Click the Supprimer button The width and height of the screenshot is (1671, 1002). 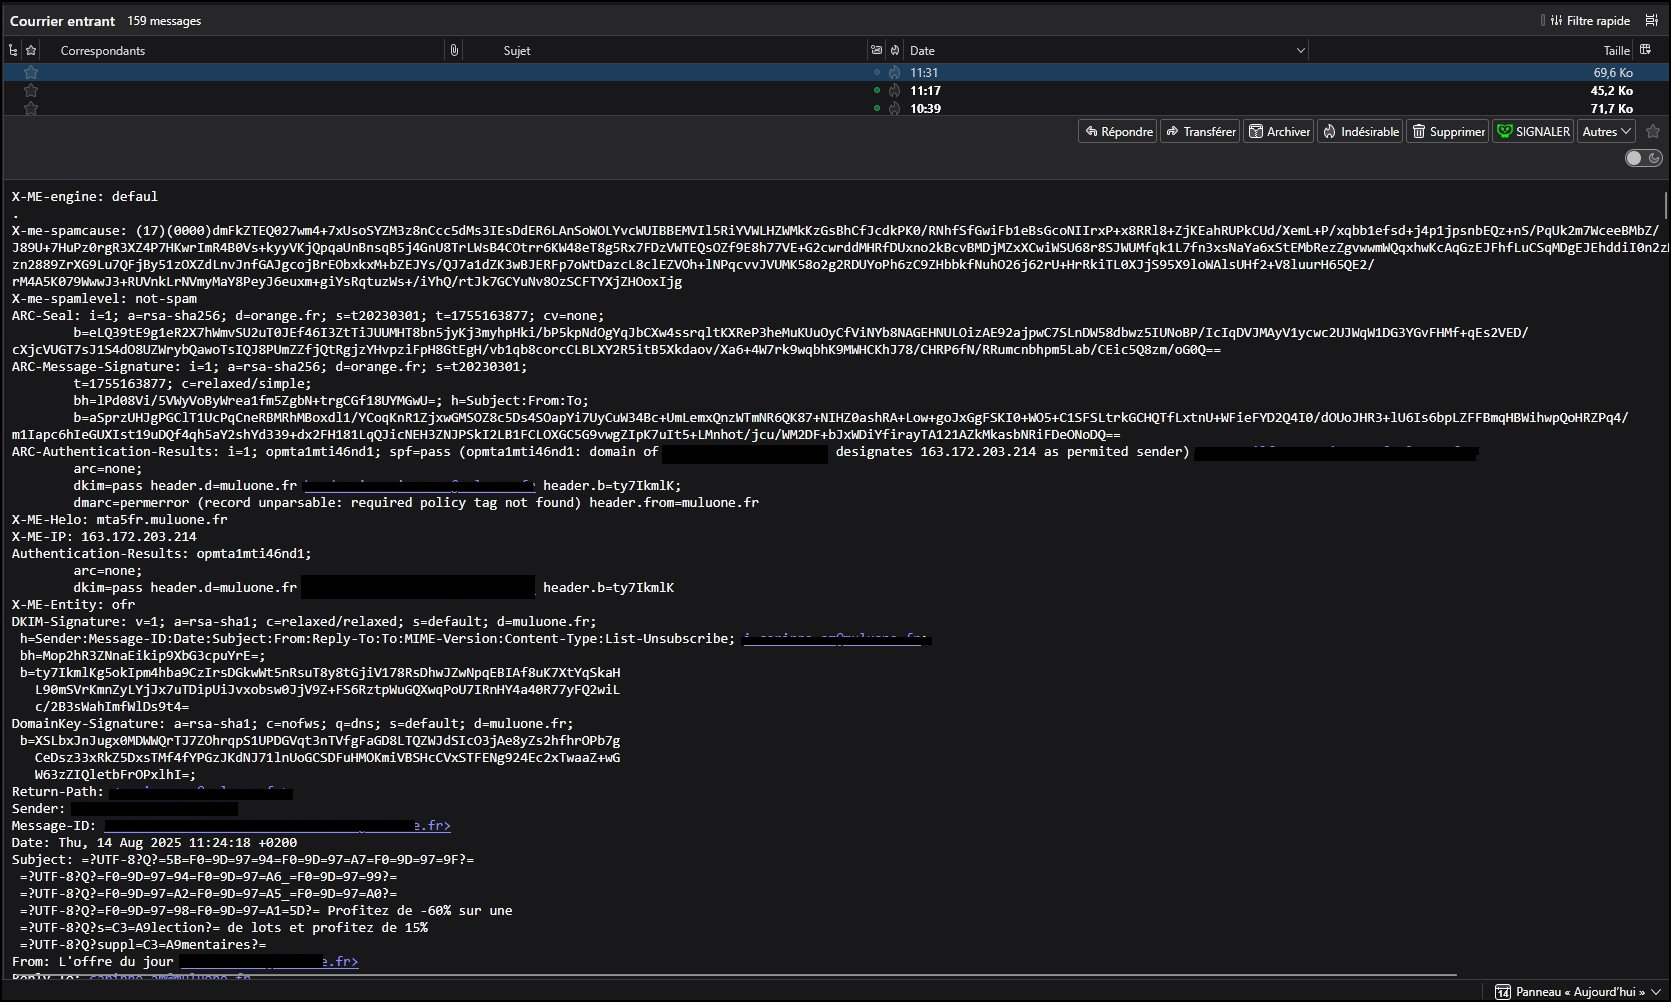click(1447, 132)
